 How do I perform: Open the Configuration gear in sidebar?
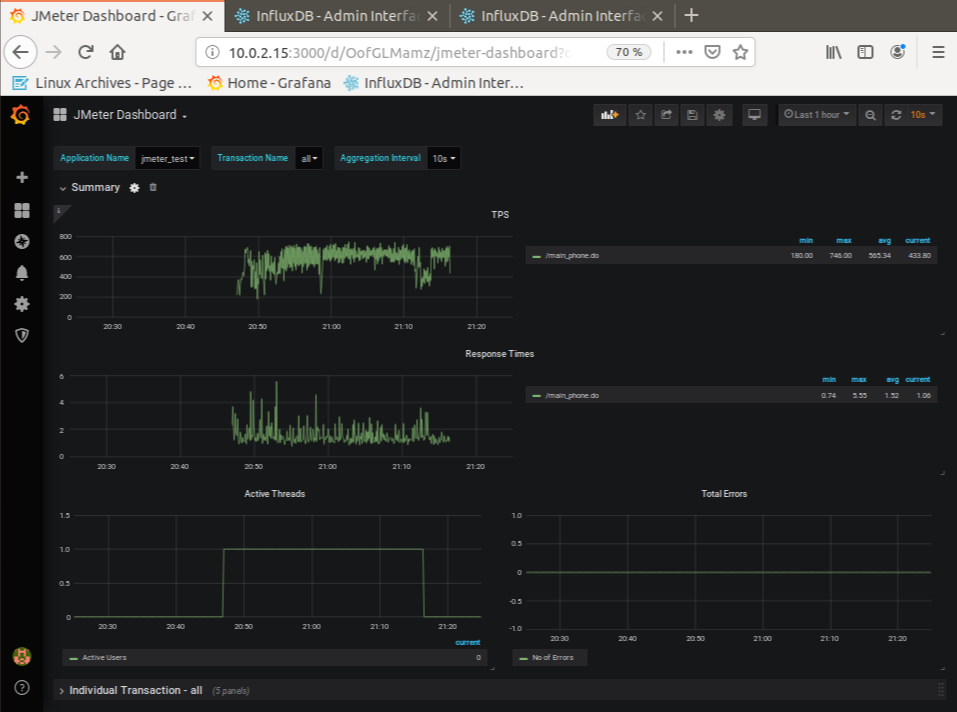(x=22, y=304)
